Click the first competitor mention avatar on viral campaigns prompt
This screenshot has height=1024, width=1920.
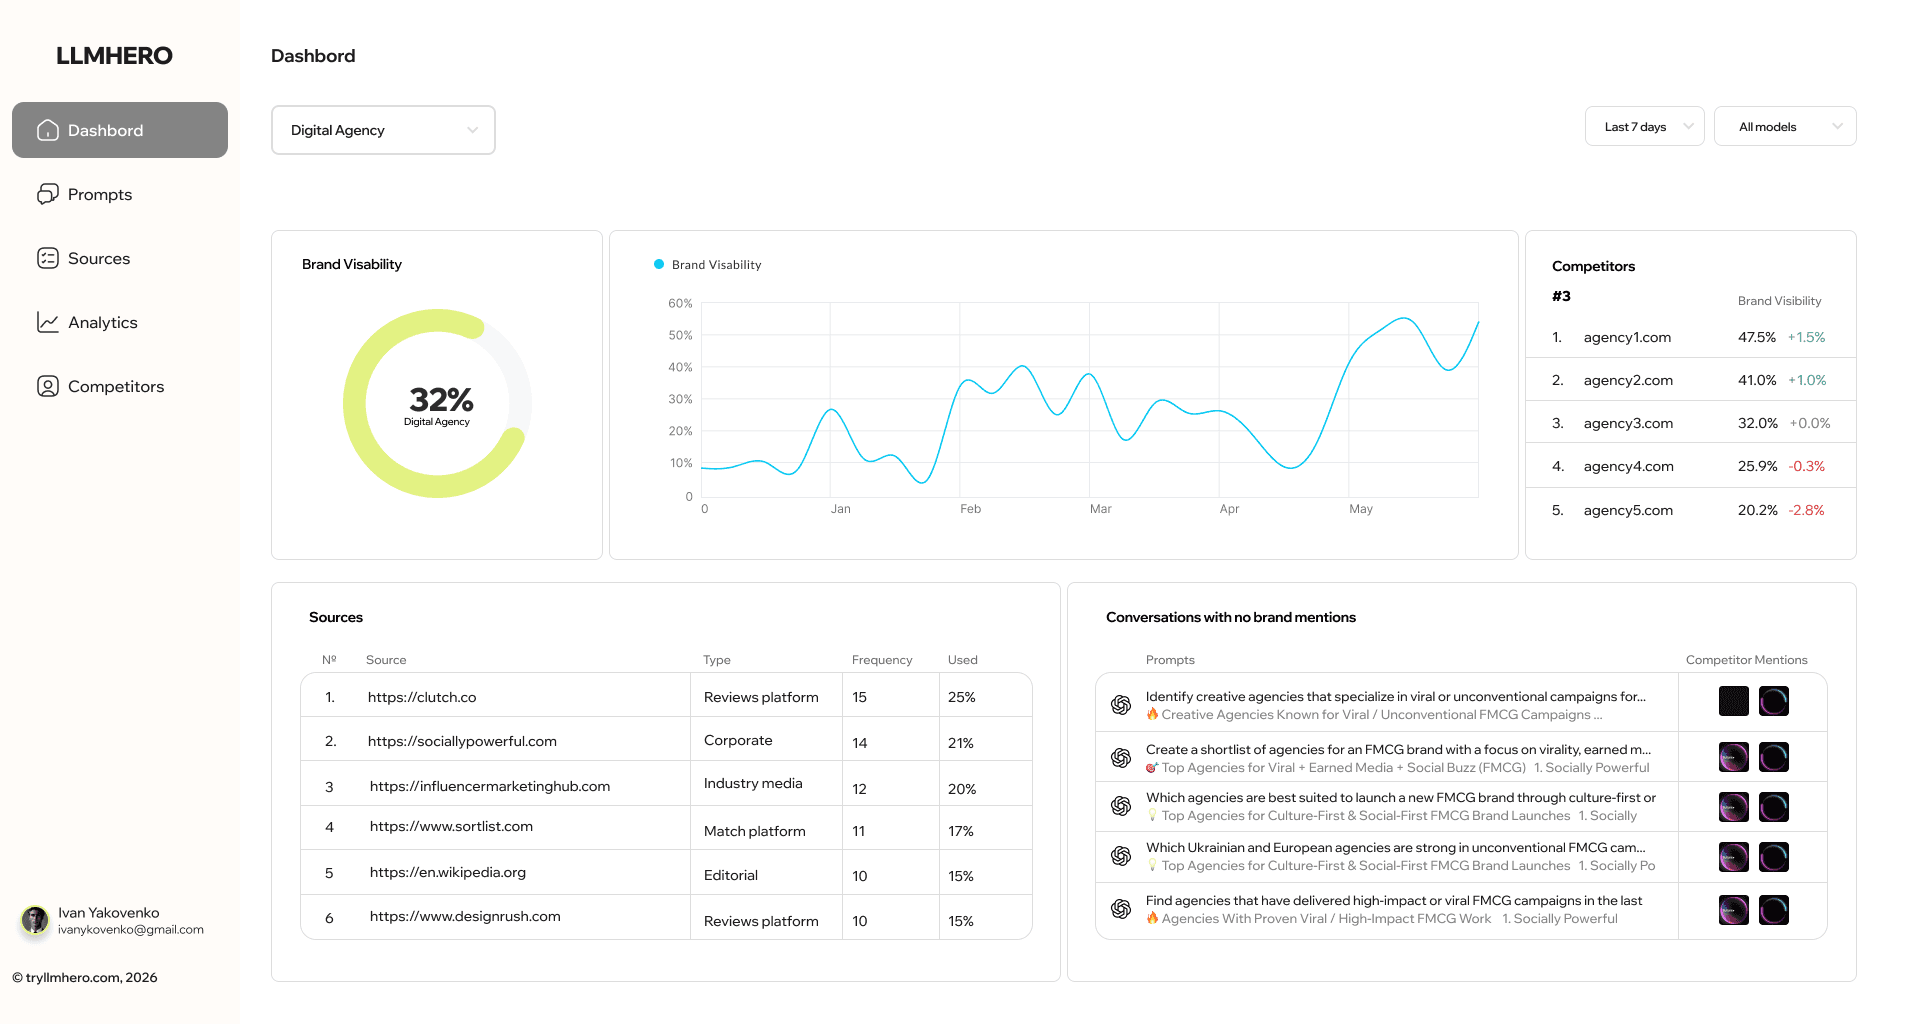point(1733,701)
